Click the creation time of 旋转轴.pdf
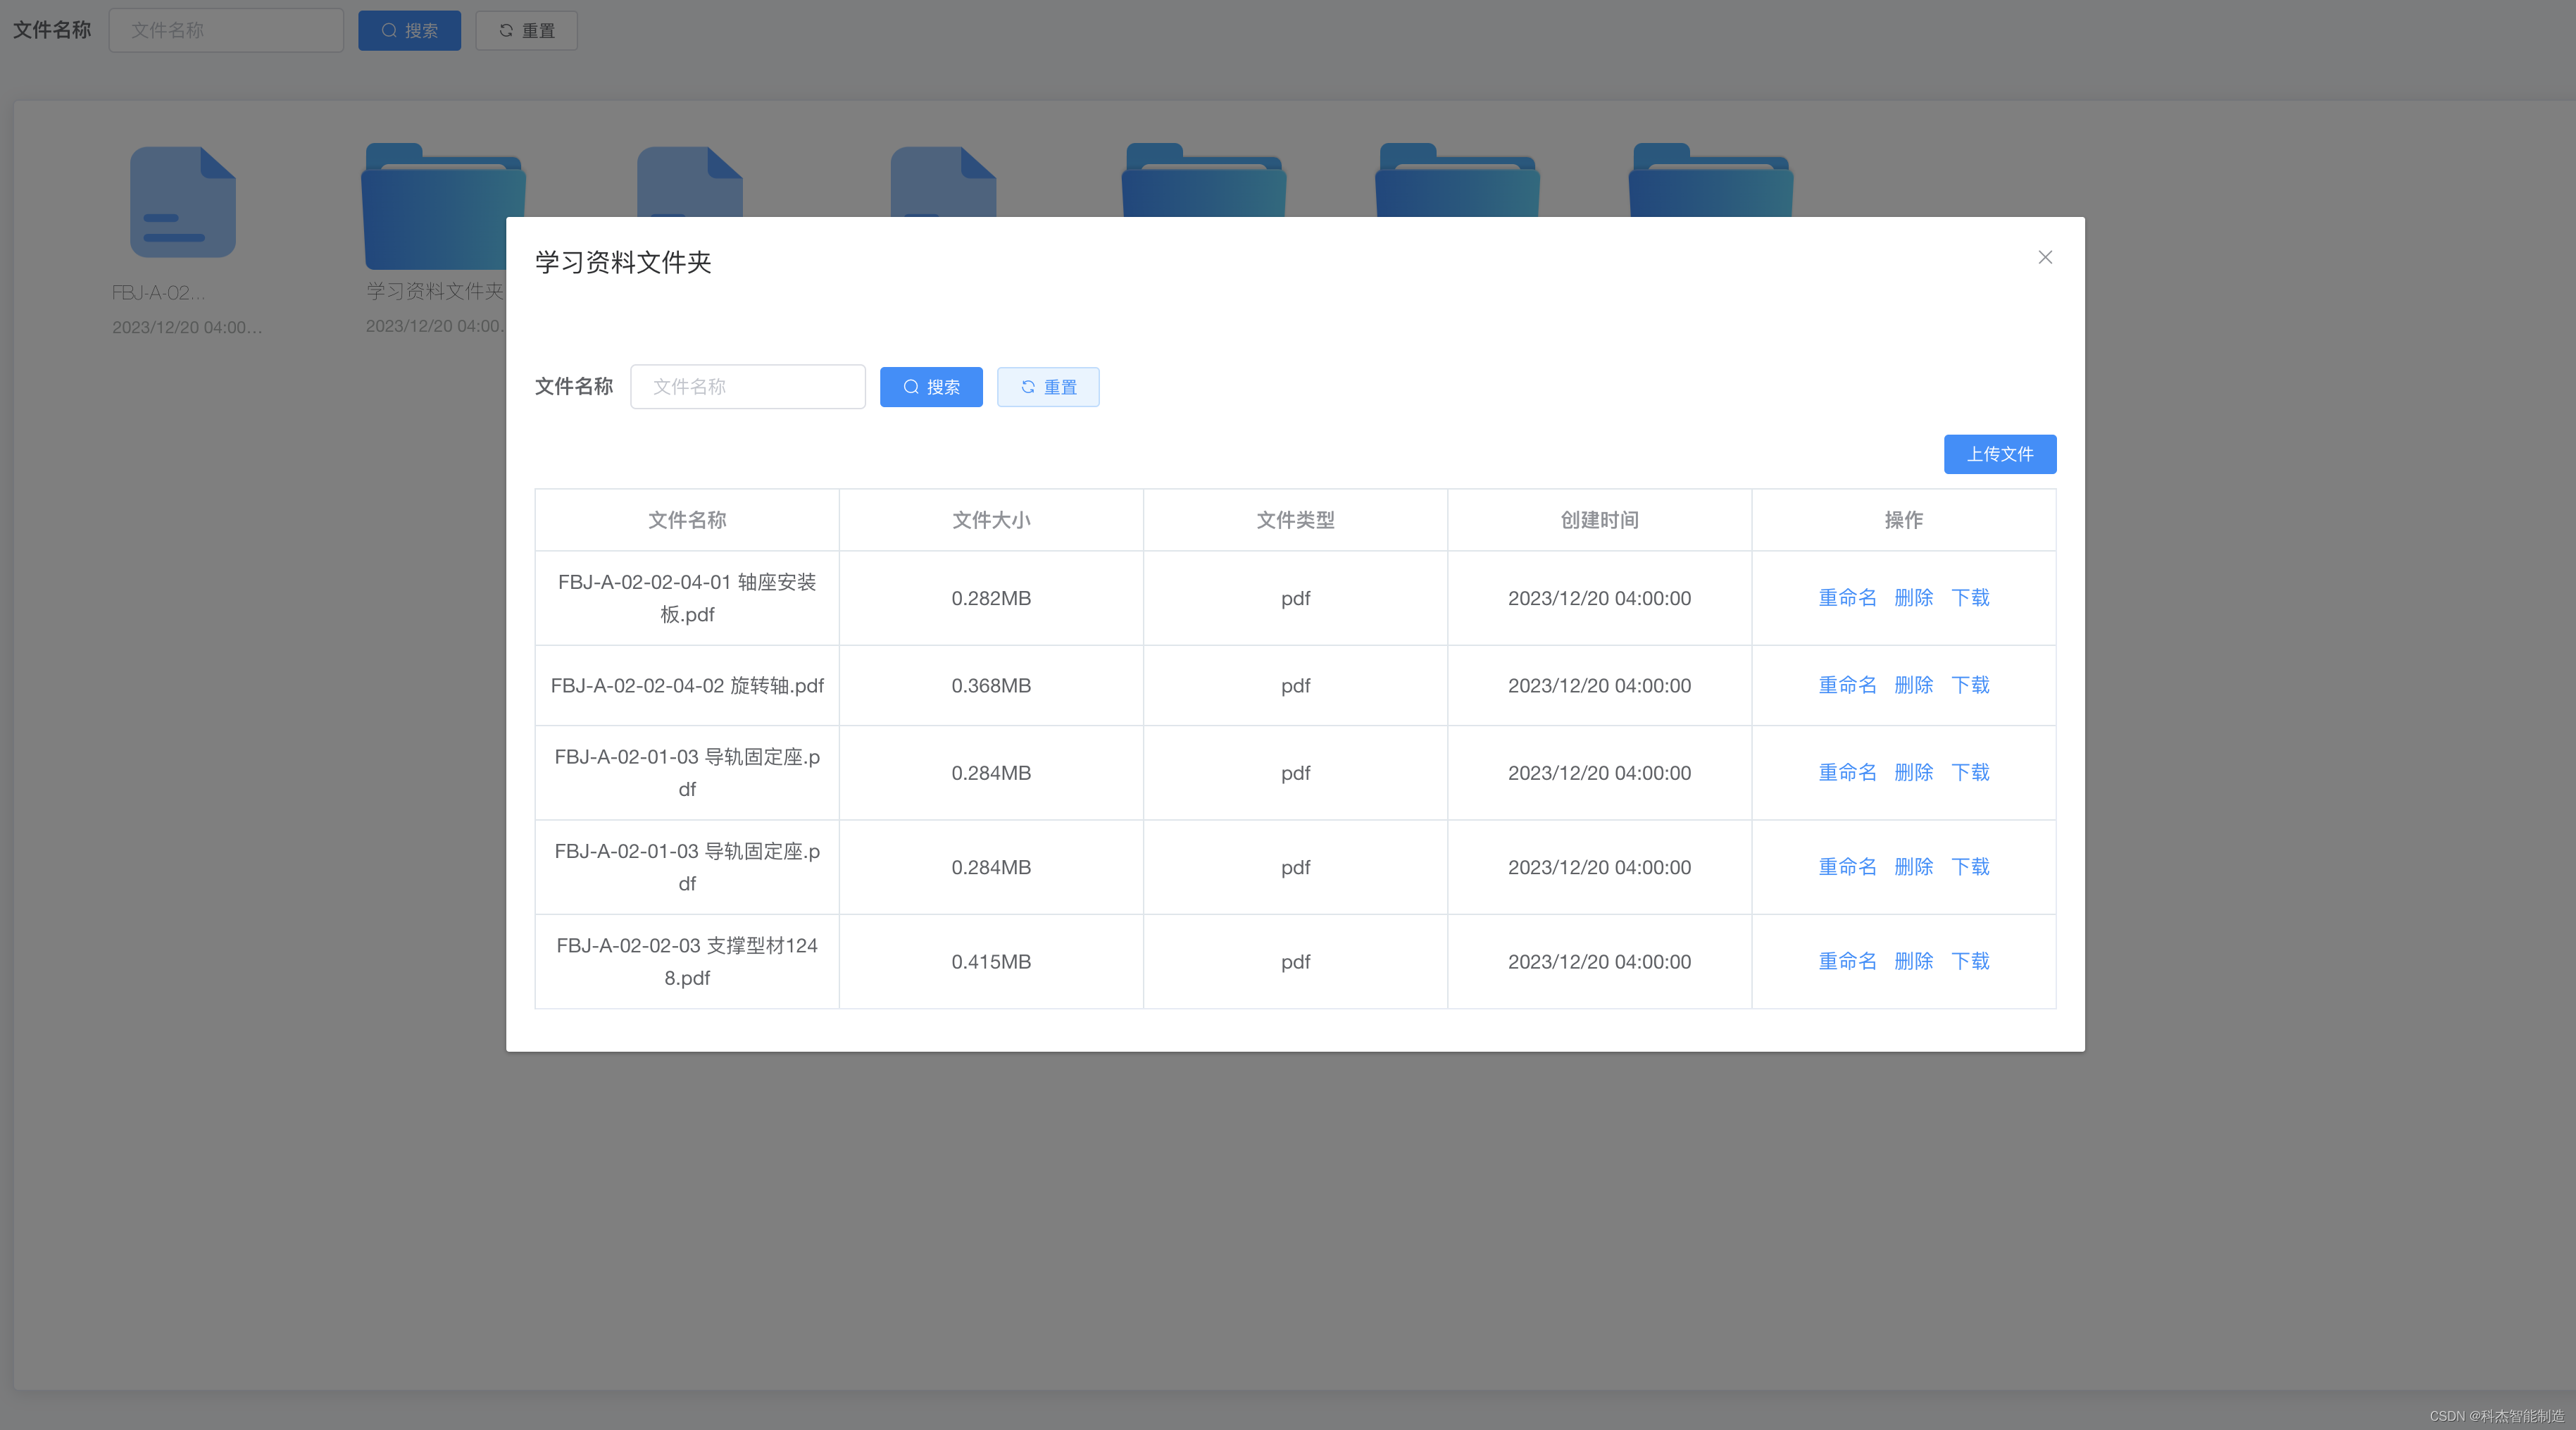 coord(1599,685)
